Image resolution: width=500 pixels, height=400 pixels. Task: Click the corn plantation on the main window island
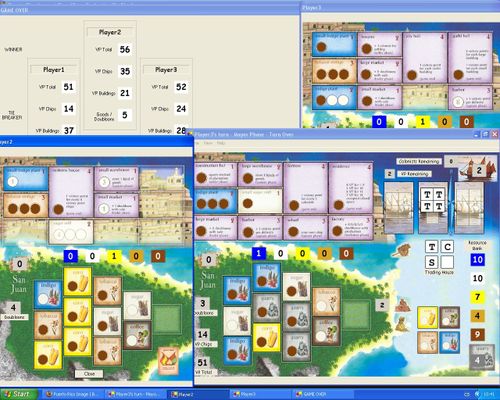click(x=267, y=337)
